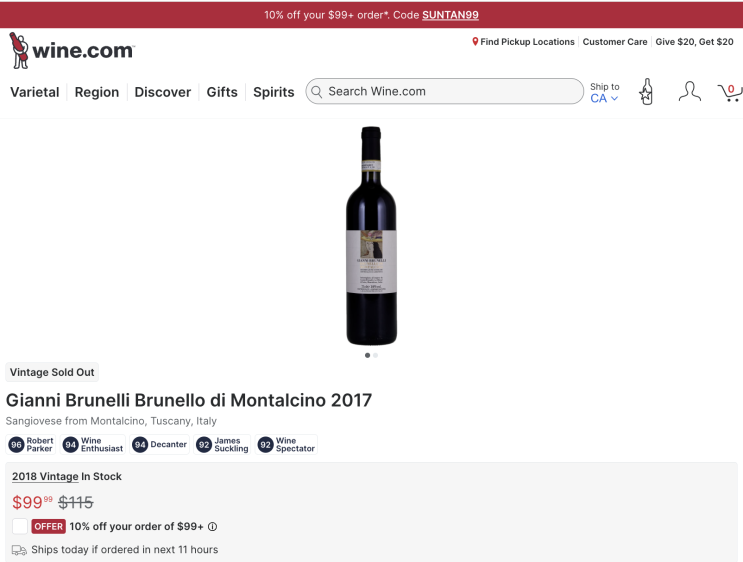Click the wine bottle product image

372,236
